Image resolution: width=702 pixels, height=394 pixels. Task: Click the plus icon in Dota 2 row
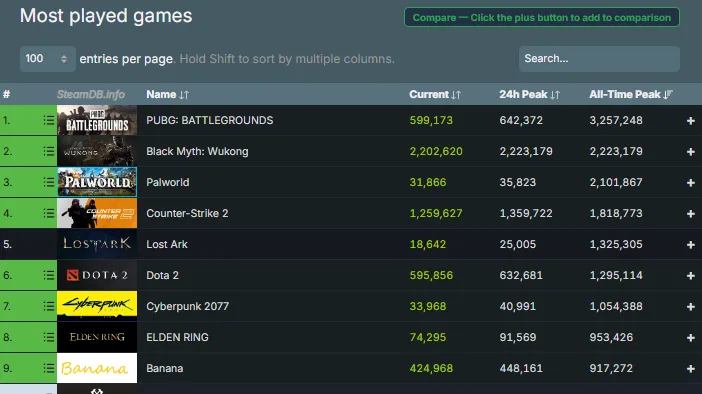(690, 275)
